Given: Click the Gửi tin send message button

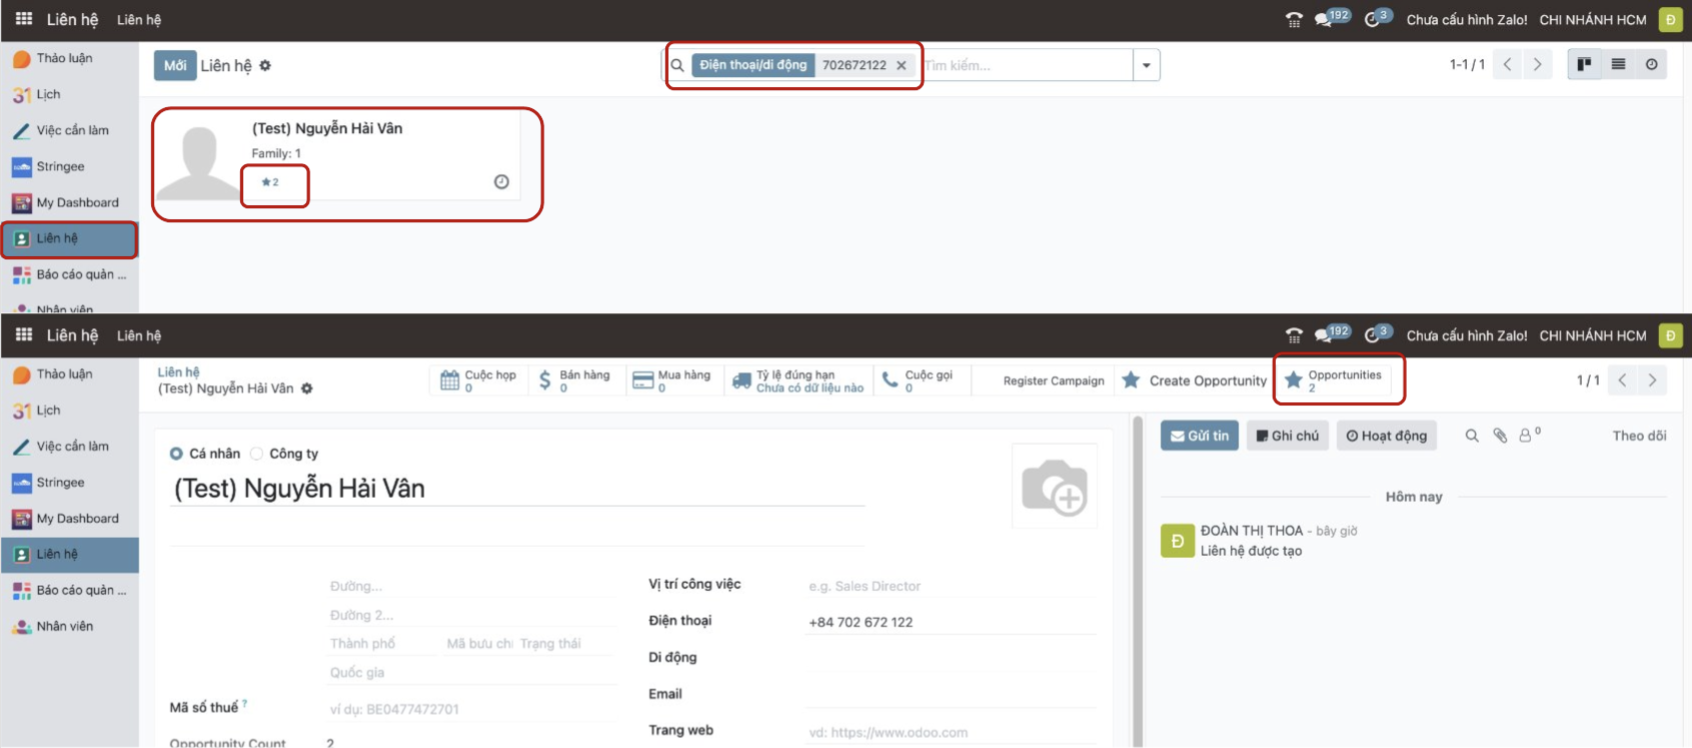Looking at the screenshot, I should pos(1199,435).
